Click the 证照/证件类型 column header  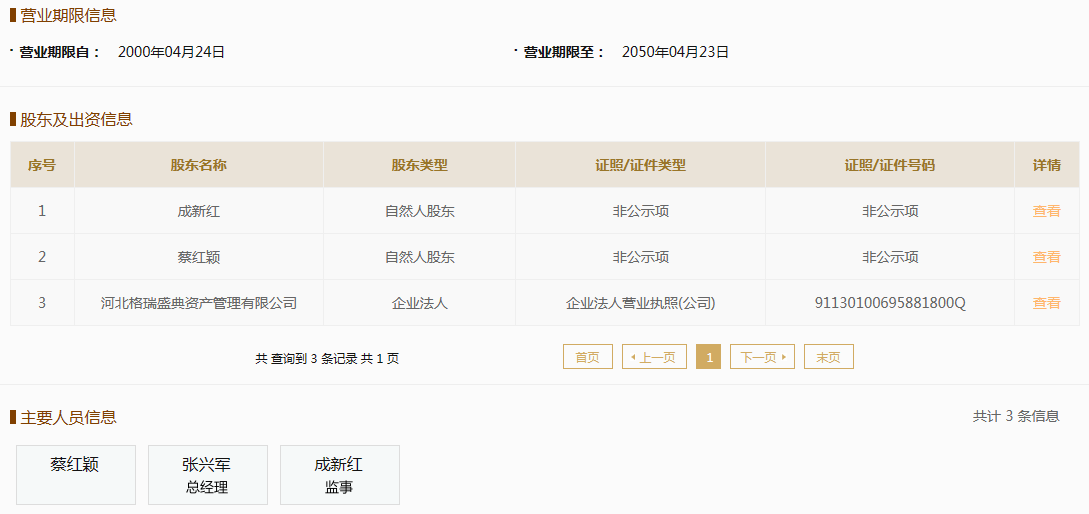tap(640, 165)
